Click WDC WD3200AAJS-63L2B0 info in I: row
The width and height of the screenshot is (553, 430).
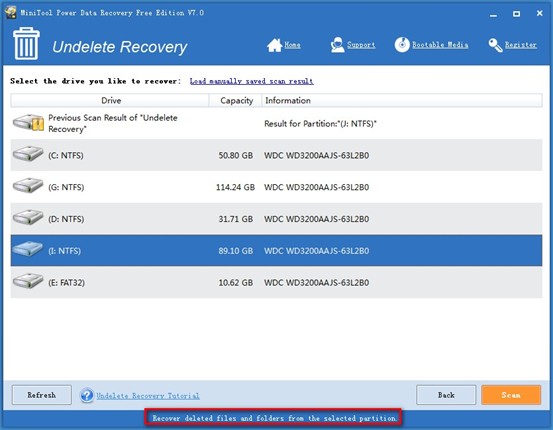point(316,251)
